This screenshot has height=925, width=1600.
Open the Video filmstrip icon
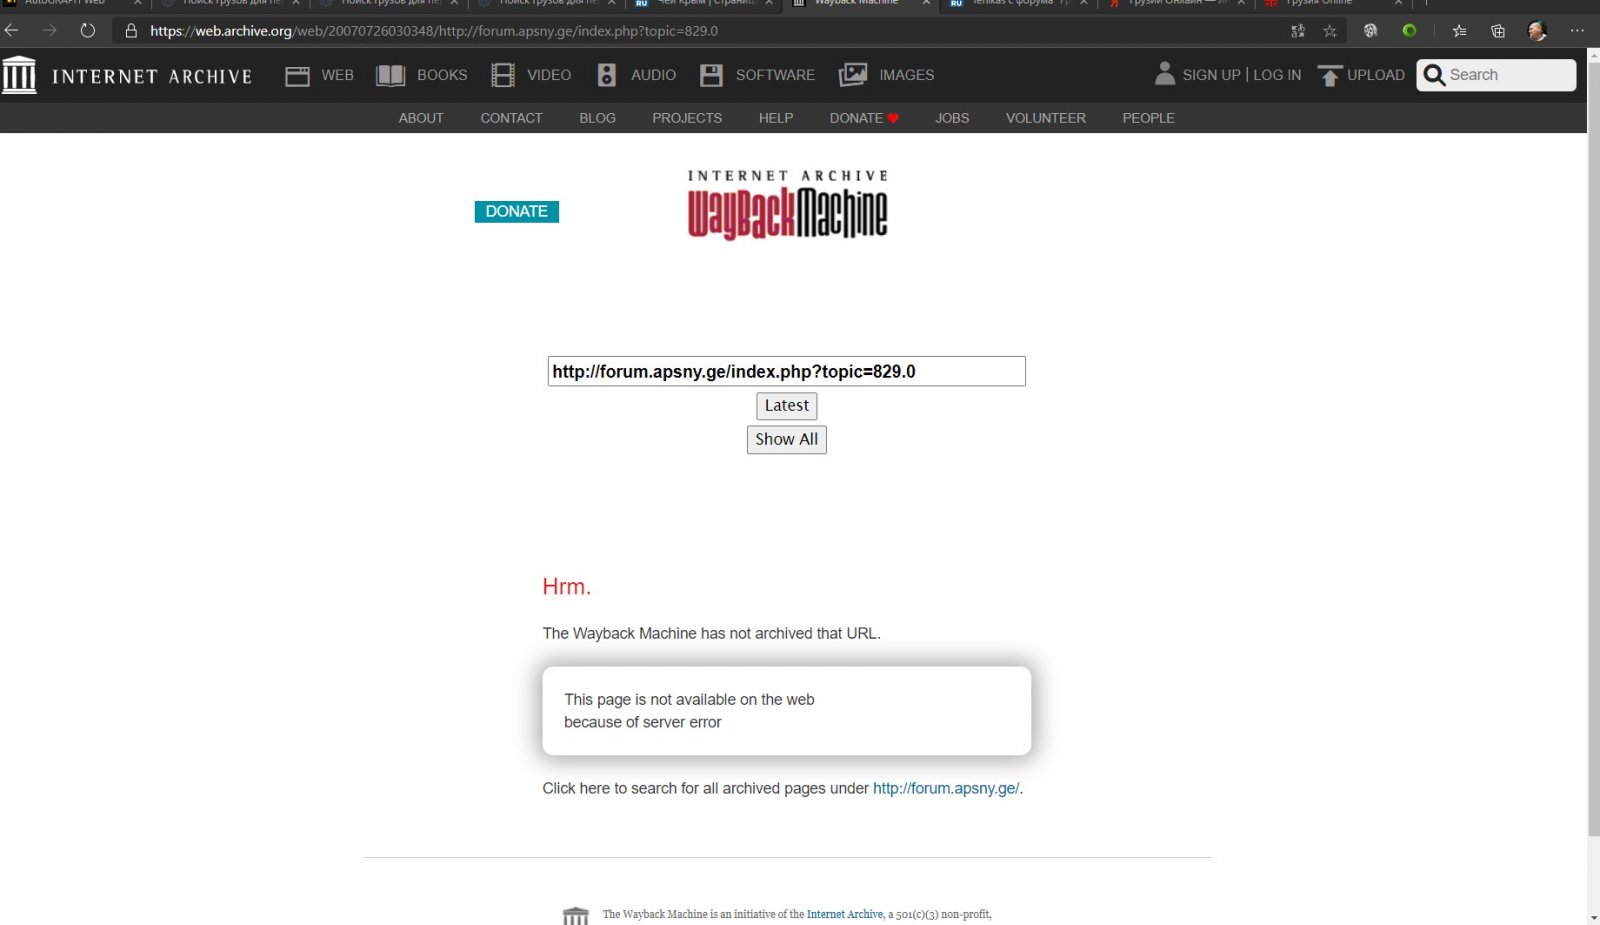[x=503, y=75]
